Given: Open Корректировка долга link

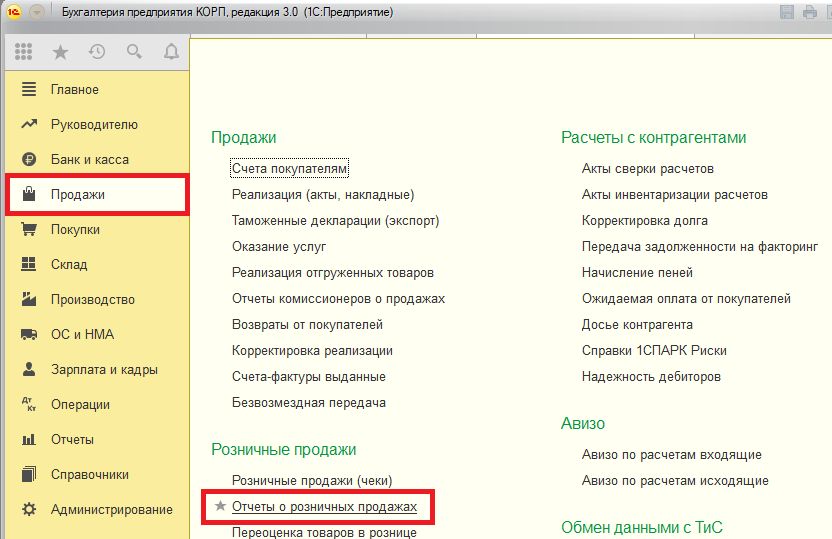Looking at the screenshot, I should 645,221.
